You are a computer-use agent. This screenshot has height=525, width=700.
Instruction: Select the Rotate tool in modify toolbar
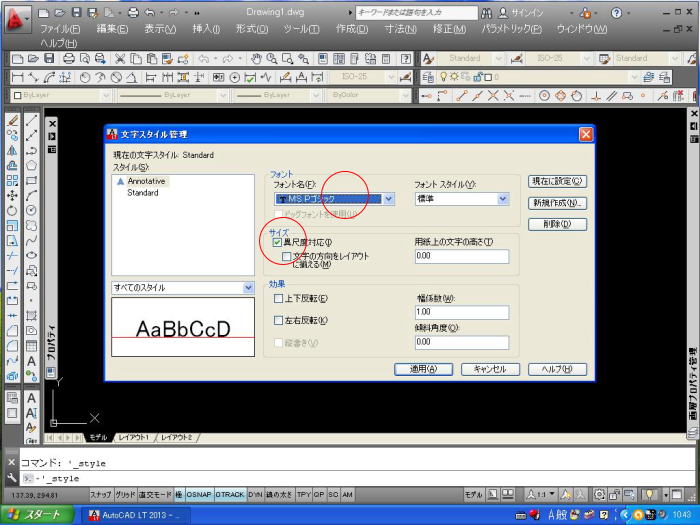click(12, 210)
